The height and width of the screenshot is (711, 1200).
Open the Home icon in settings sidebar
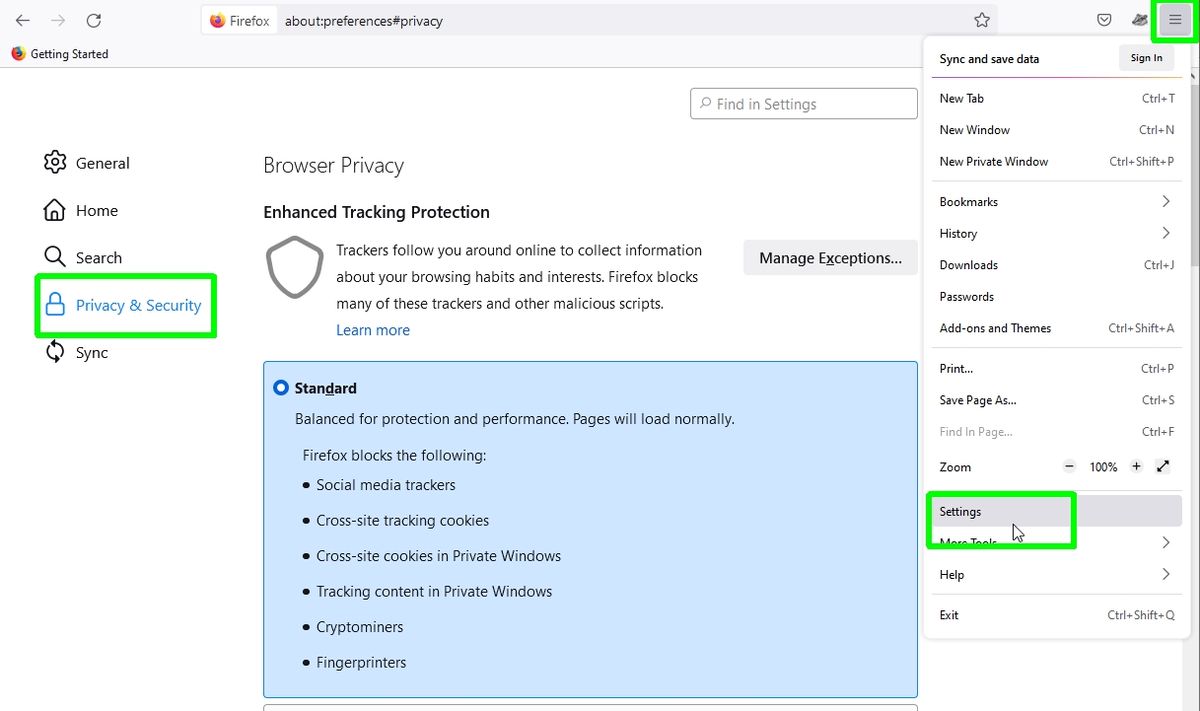tap(55, 210)
